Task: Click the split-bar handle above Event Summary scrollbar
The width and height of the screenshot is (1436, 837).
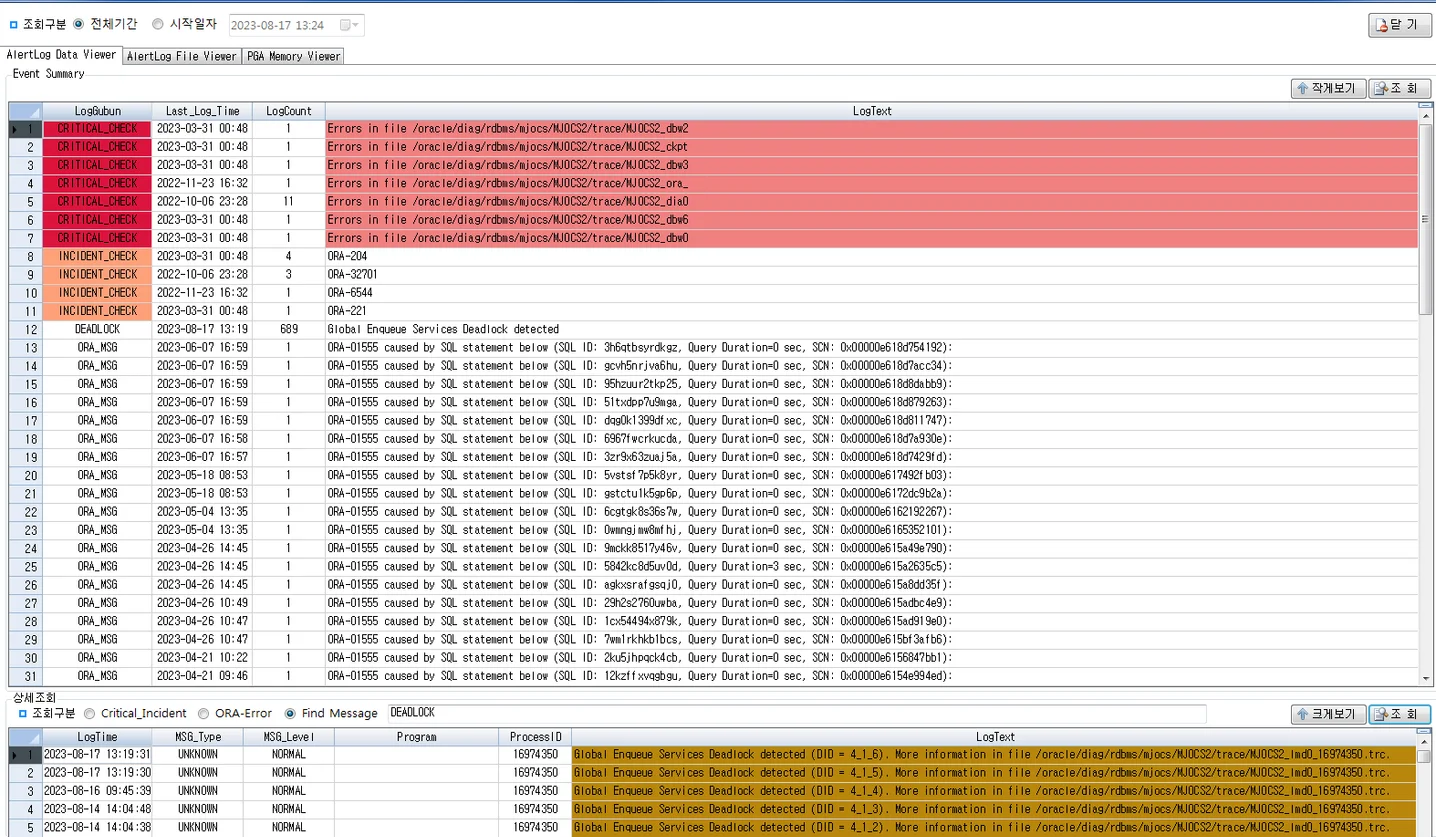Action: 1425,106
